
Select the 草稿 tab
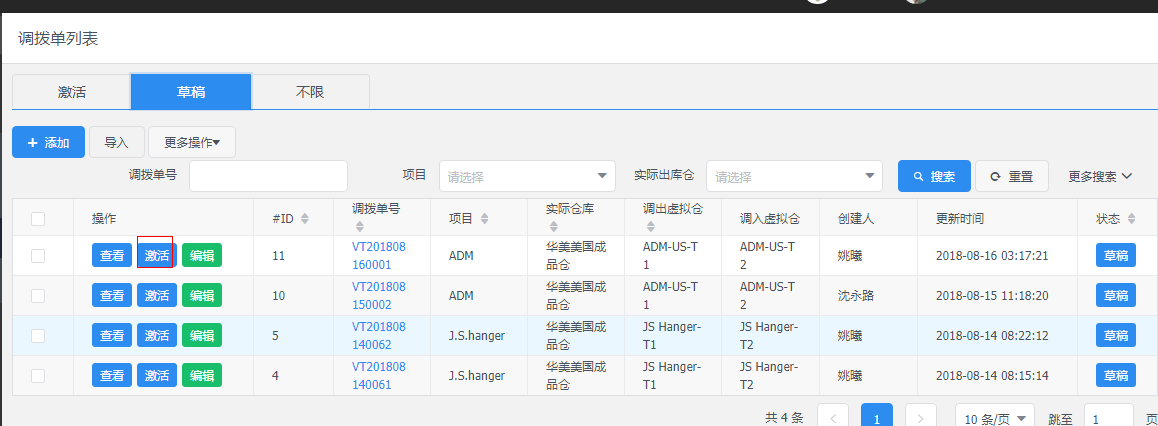(191, 92)
